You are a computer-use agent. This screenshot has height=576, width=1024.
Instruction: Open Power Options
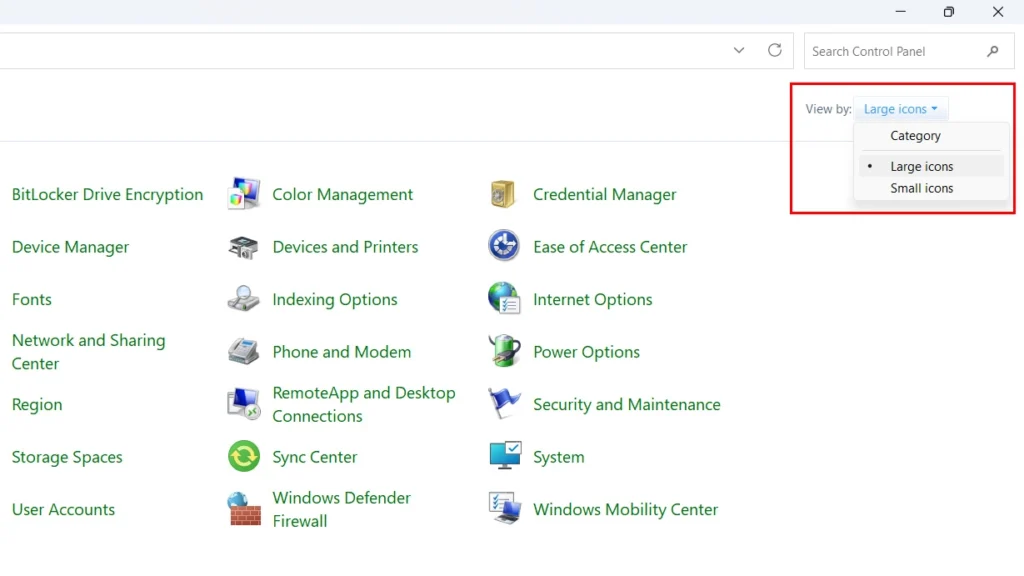pos(587,352)
